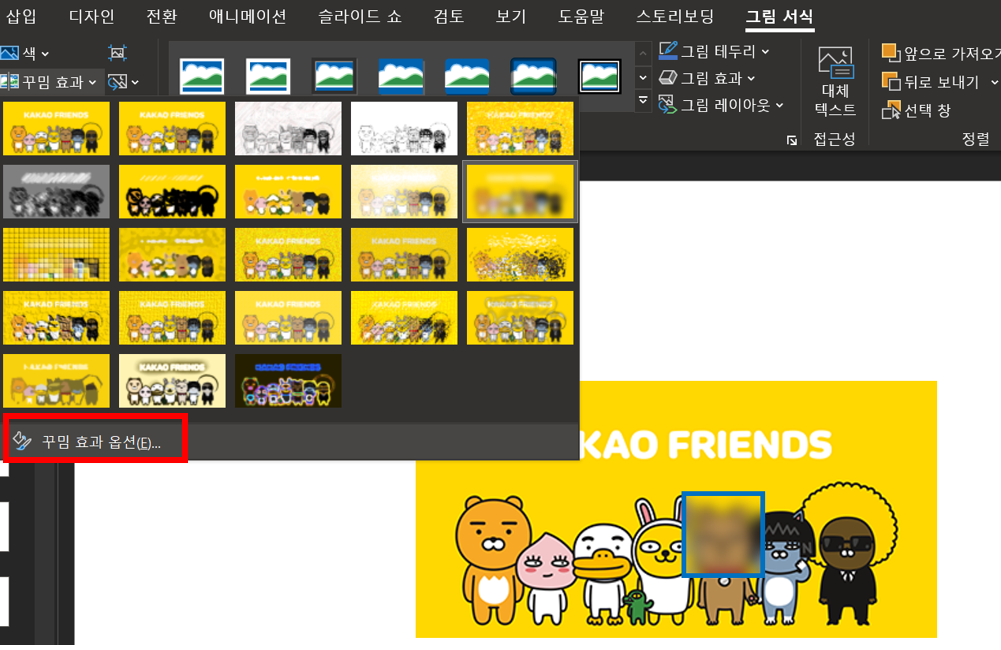Image resolution: width=1001 pixels, height=650 pixels.
Task: Click 앞으로 가져오기 arrange button
Action: [x=940, y=53]
